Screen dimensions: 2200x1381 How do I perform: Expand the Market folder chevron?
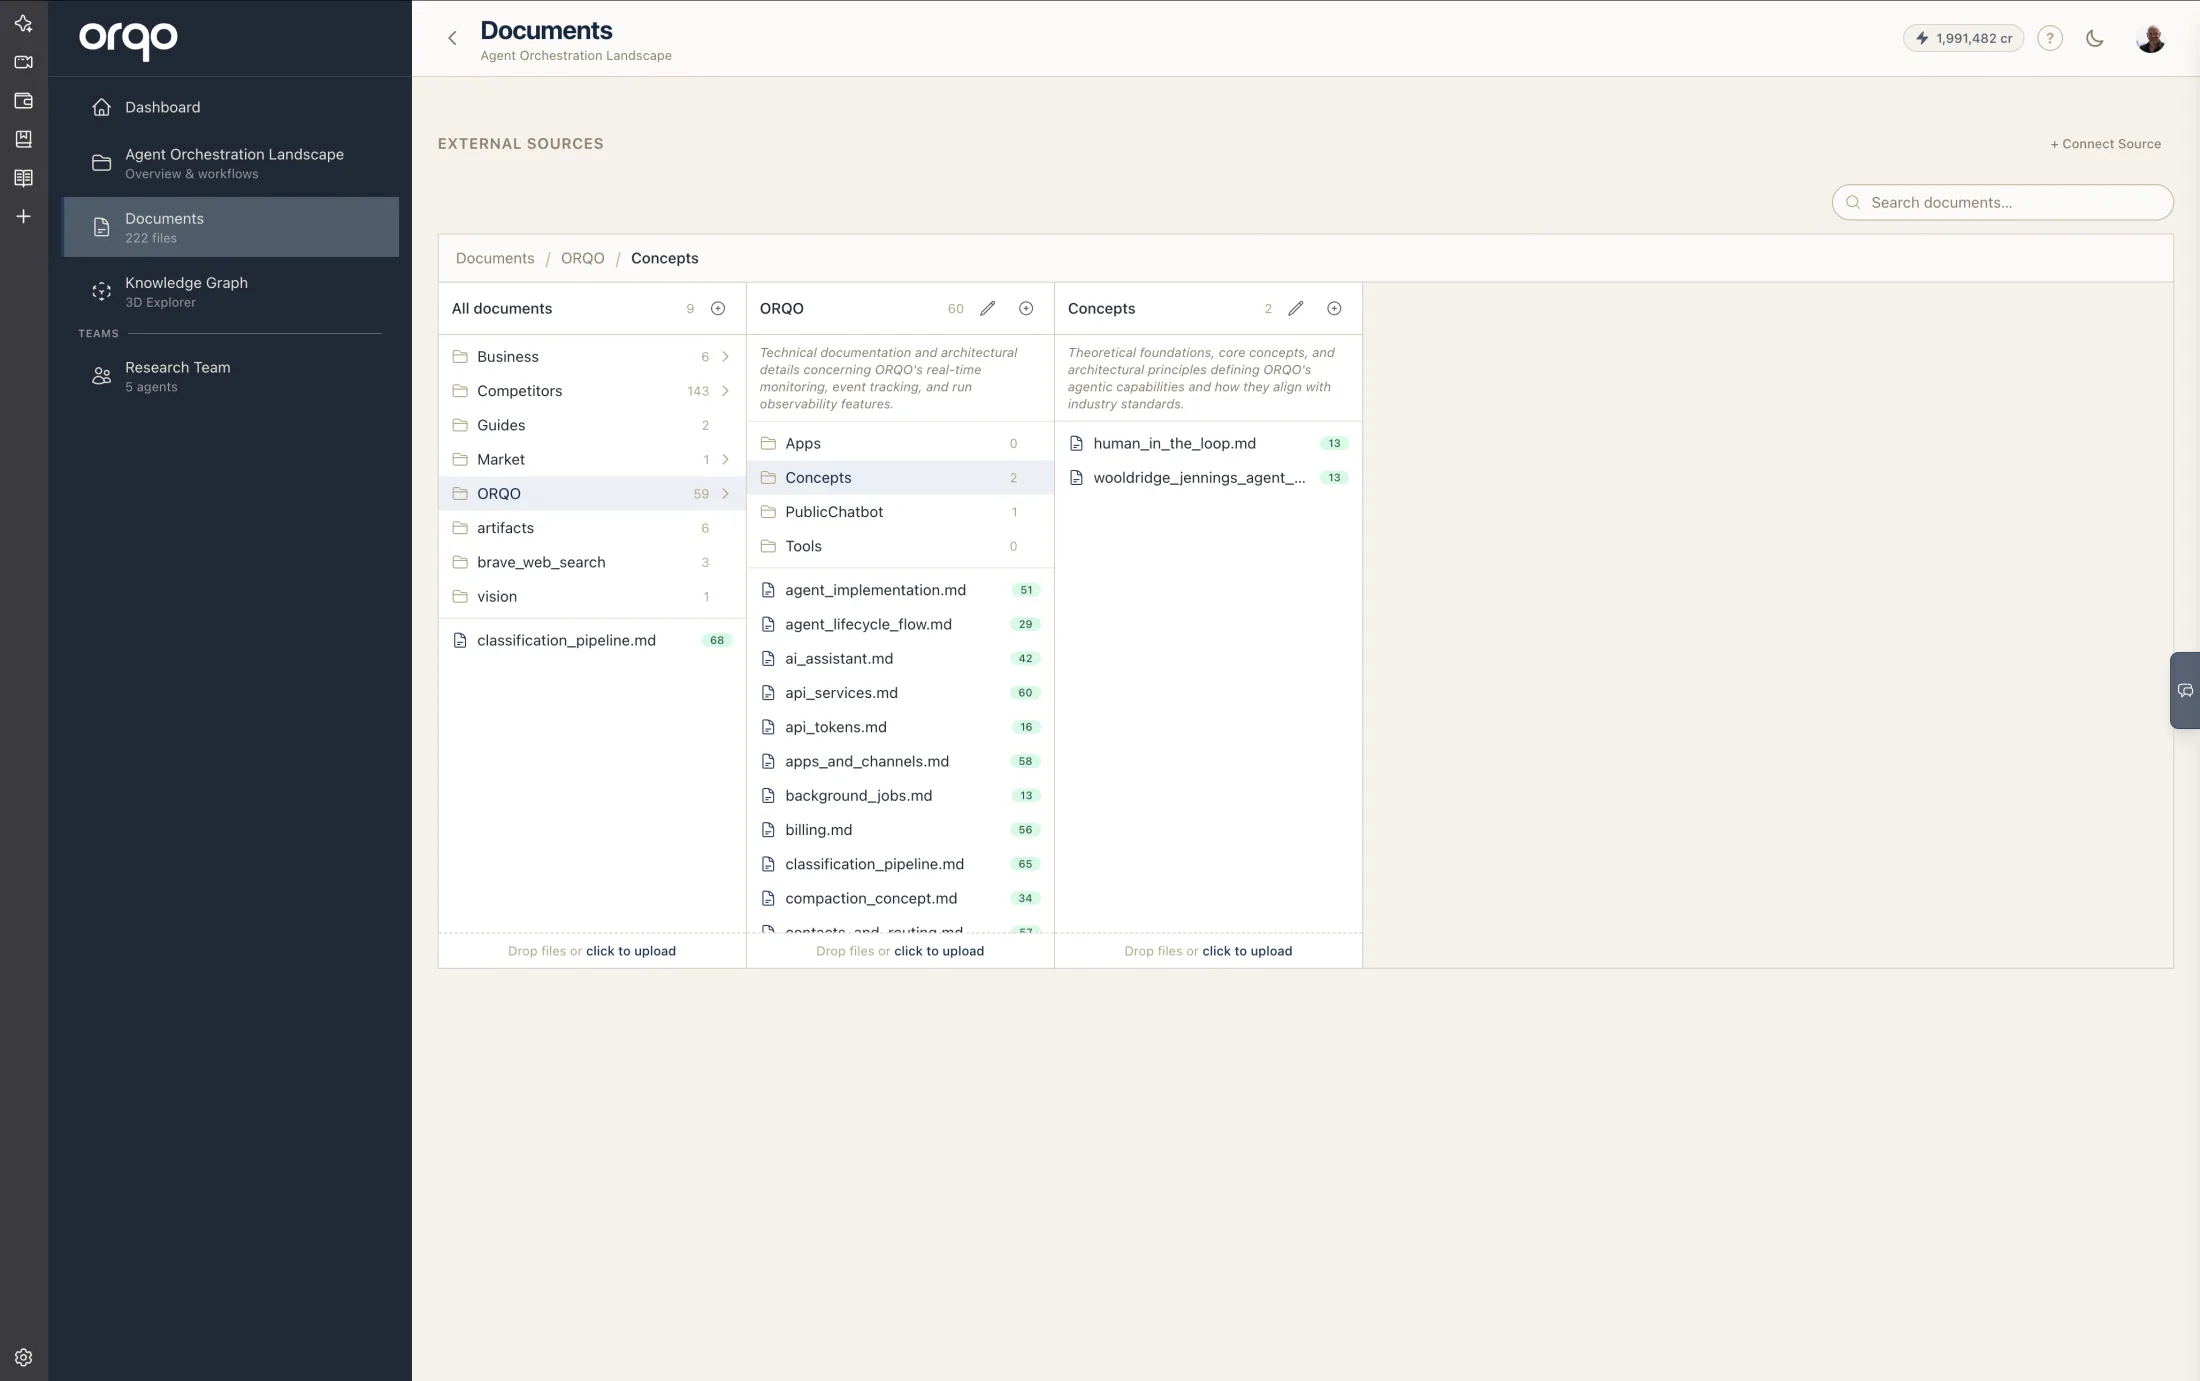click(725, 459)
